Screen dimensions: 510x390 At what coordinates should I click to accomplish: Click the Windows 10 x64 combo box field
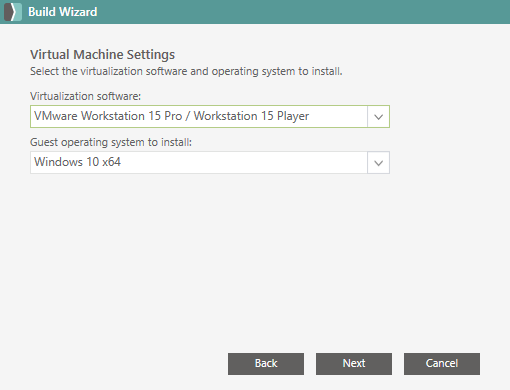coord(210,163)
